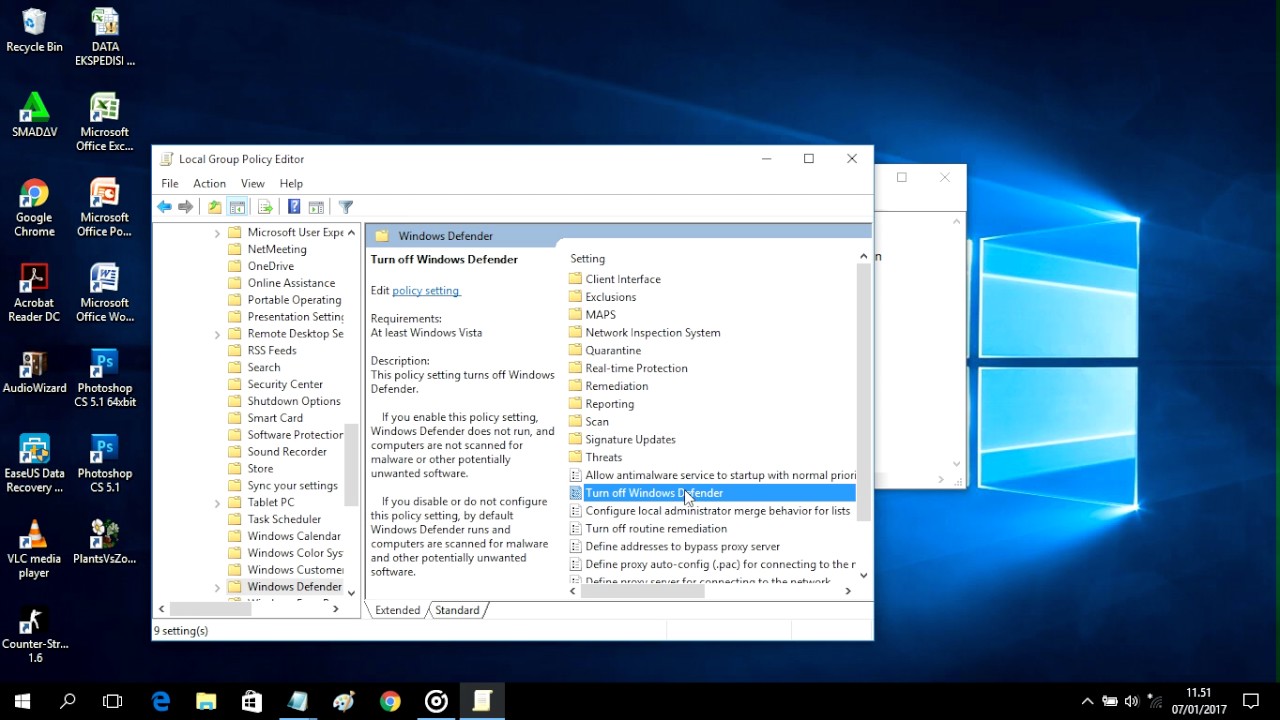Click the tree pane vertical scrollbar thumb
The width and height of the screenshot is (1280, 720).
(x=351, y=466)
